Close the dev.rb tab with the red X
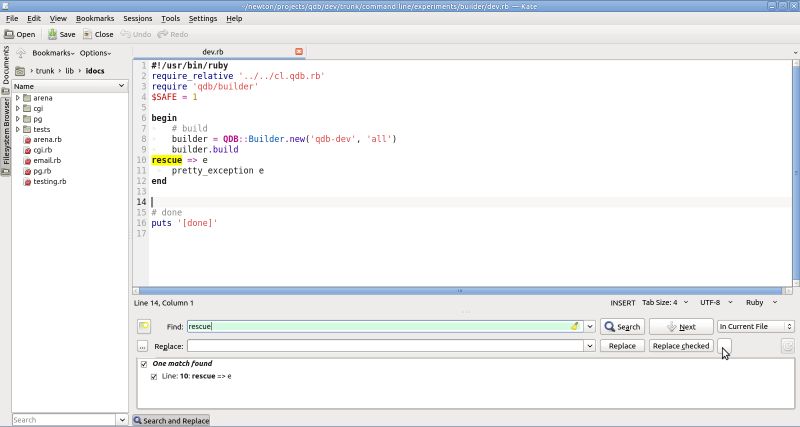Viewport: 800px width, 427px height. 299,52
